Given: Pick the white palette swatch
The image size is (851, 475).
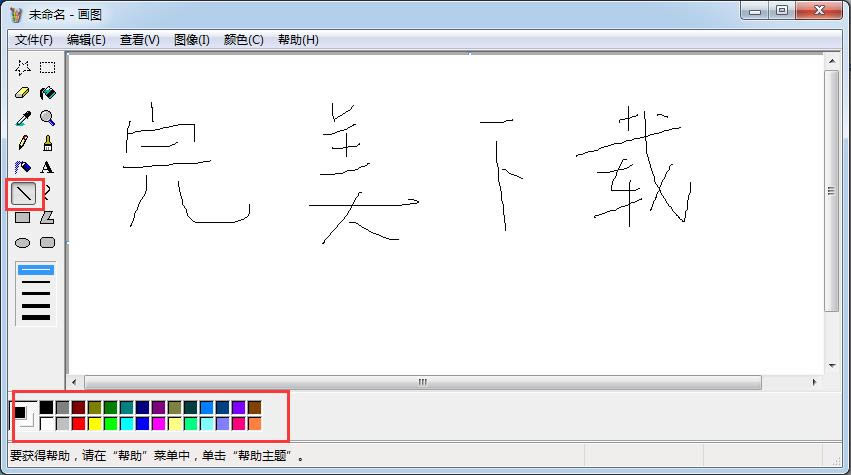Looking at the screenshot, I should click(x=47, y=423).
